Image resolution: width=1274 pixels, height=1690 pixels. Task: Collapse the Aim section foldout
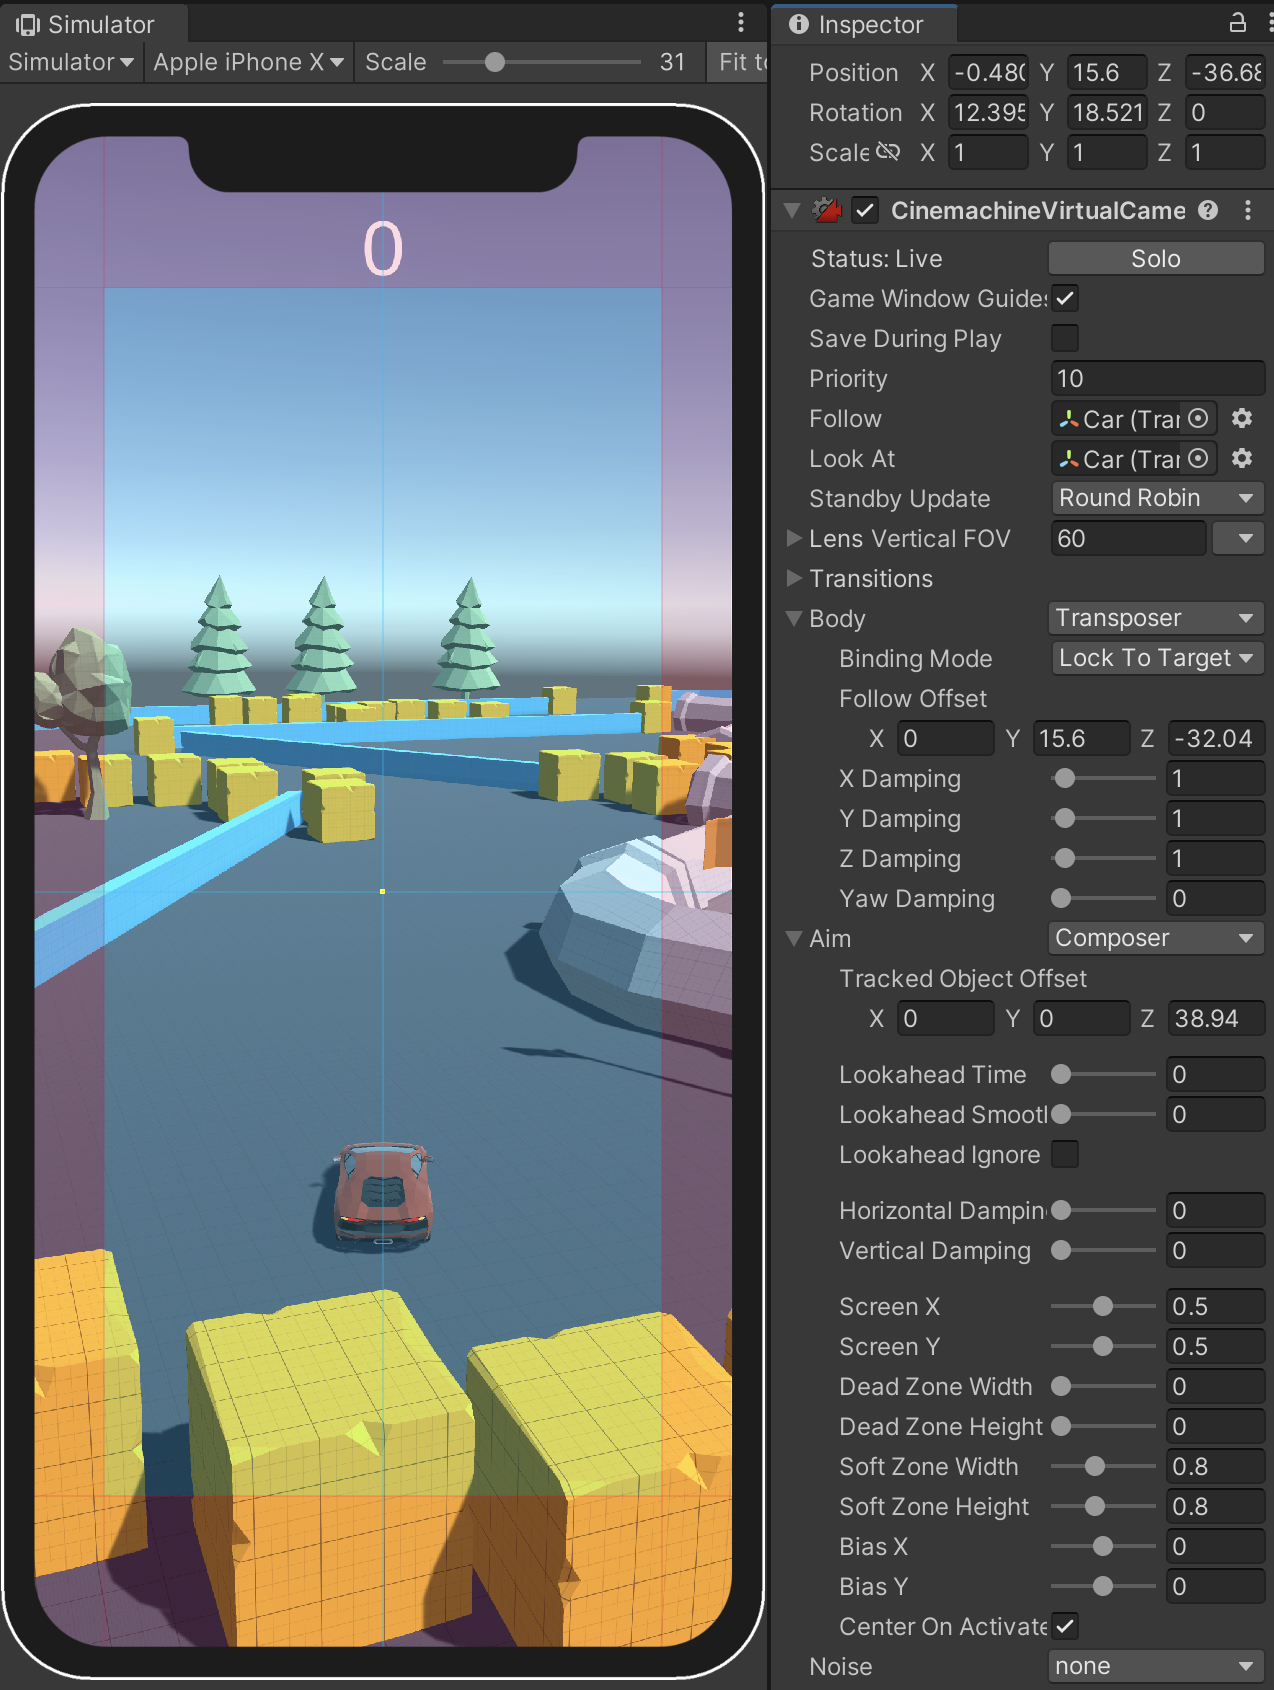pyautogui.click(x=794, y=938)
